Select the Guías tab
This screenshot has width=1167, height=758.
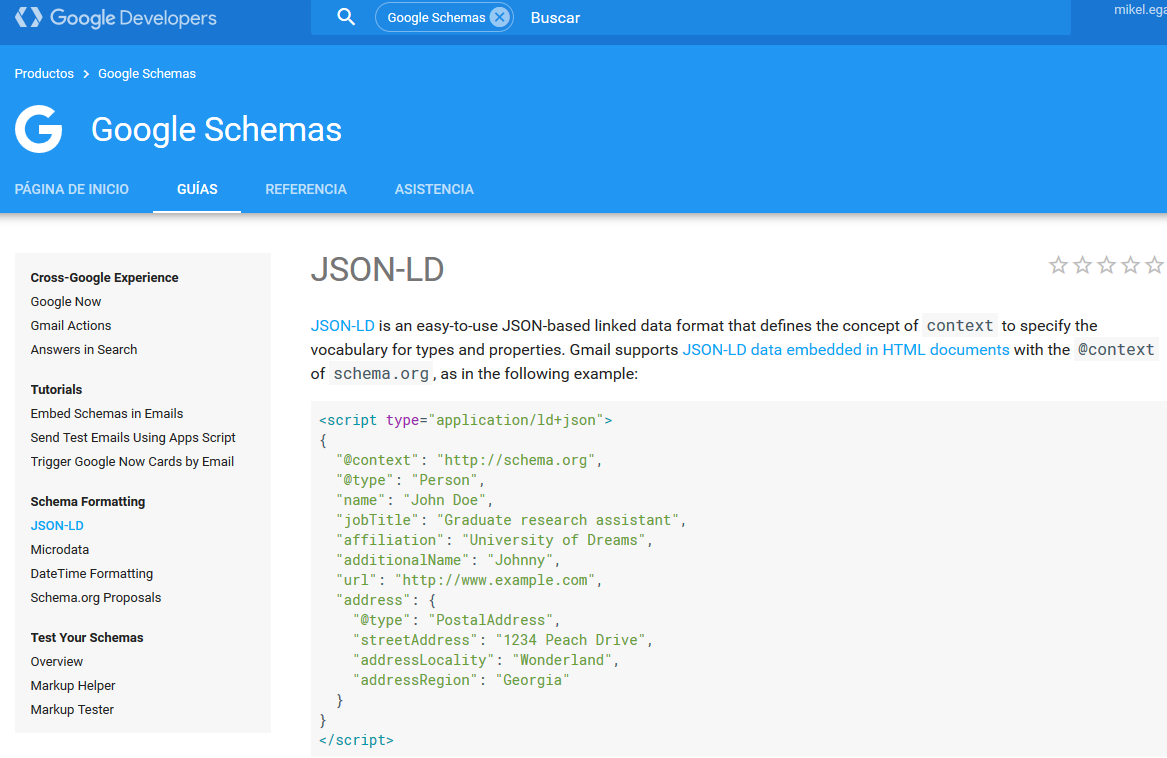tap(197, 189)
